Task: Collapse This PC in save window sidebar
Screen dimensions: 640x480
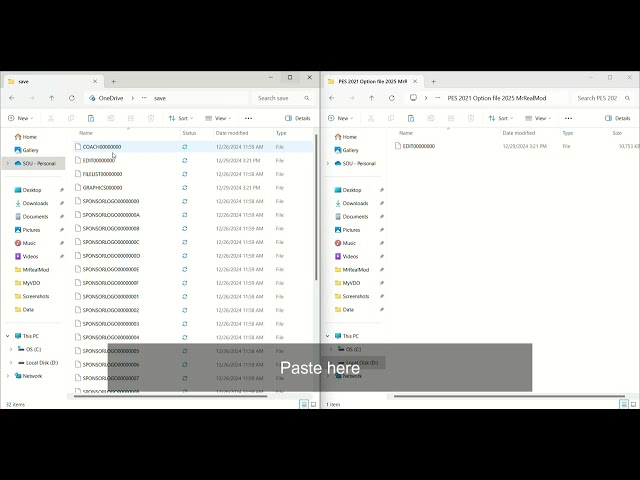Action: point(7,336)
